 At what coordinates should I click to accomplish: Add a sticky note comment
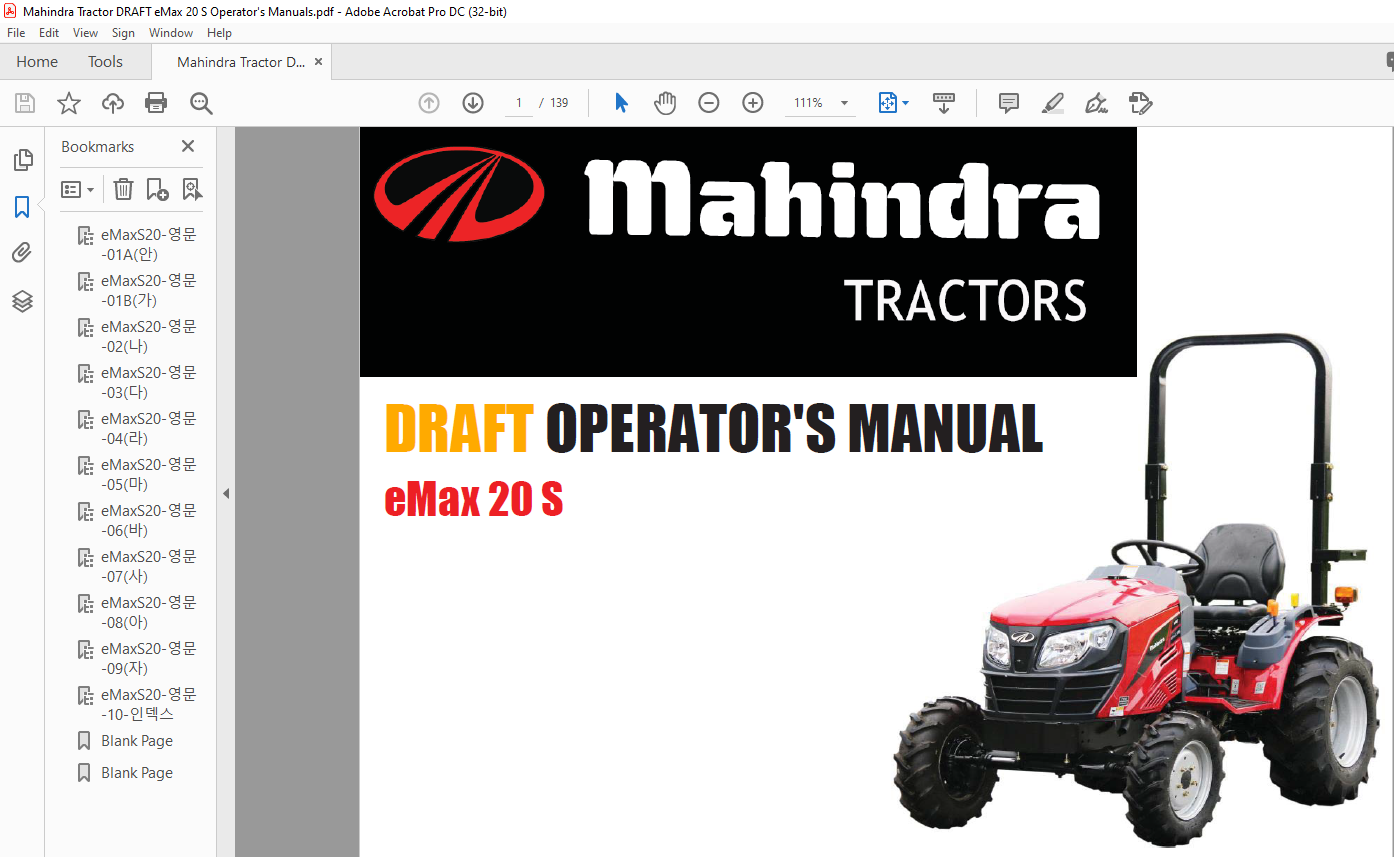pyautogui.click(x=1009, y=103)
